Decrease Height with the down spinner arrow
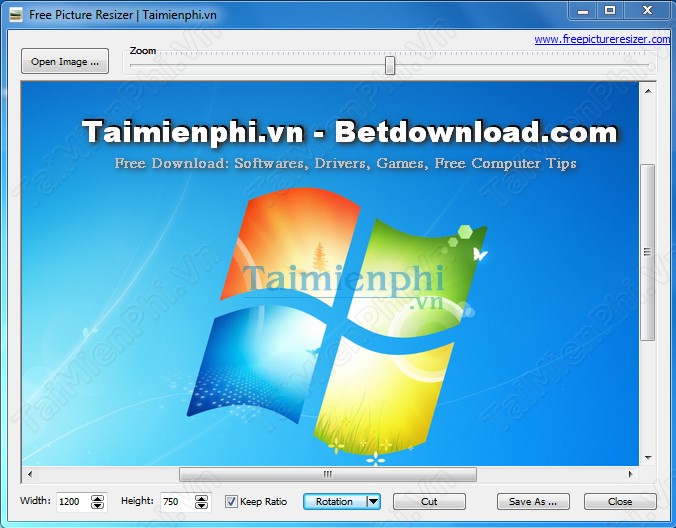 [x=202, y=506]
